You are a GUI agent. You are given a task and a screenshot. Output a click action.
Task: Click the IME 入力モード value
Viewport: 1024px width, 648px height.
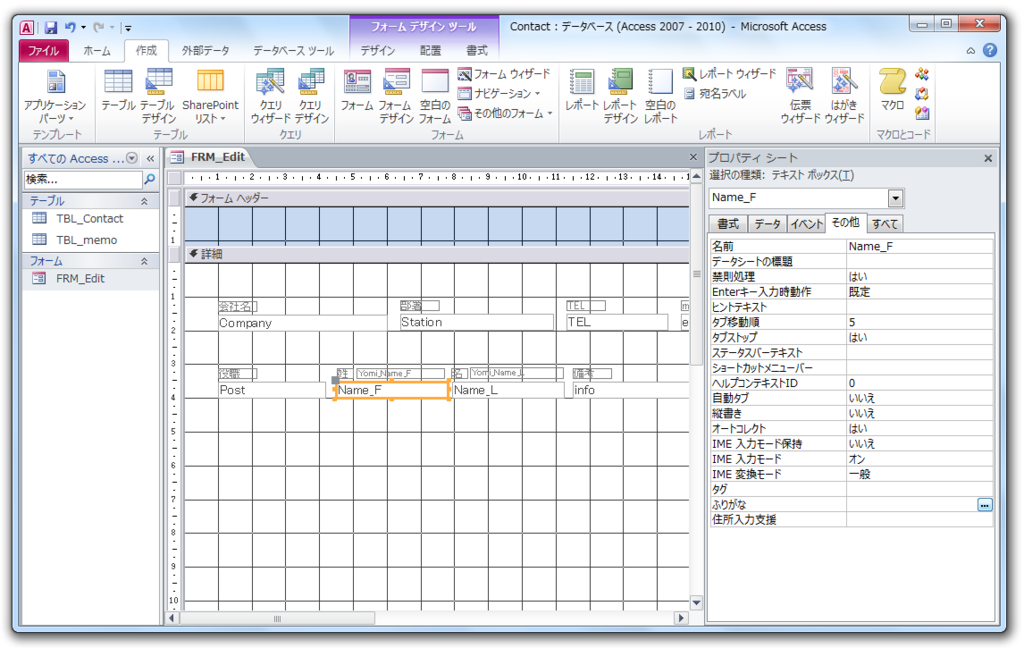click(920, 459)
